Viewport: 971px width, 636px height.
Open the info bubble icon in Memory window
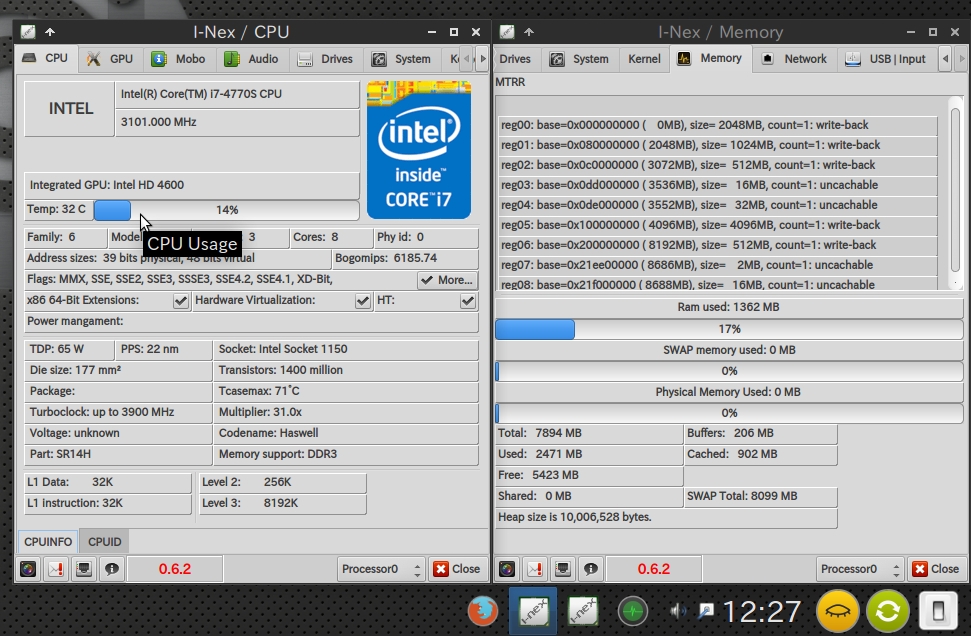(591, 569)
